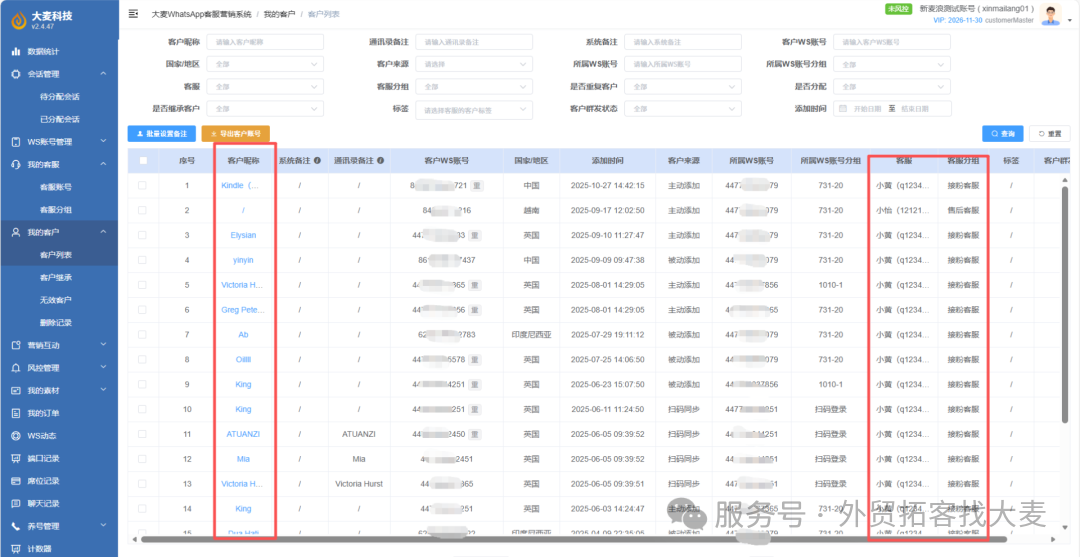Open the 是否继承客户 dropdown
This screenshot has width=1080, height=557.
(265, 109)
